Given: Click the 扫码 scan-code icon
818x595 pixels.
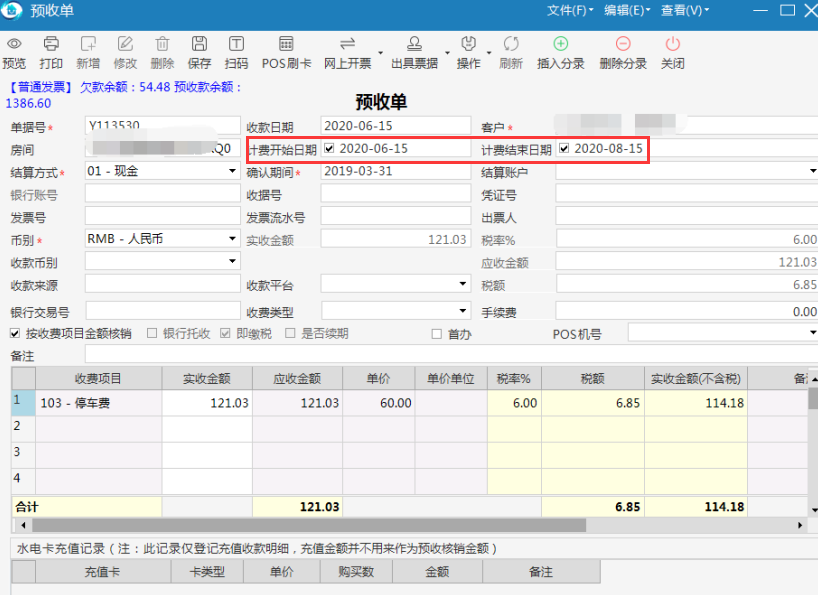Looking at the screenshot, I should pyautogui.click(x=236, y=44).
